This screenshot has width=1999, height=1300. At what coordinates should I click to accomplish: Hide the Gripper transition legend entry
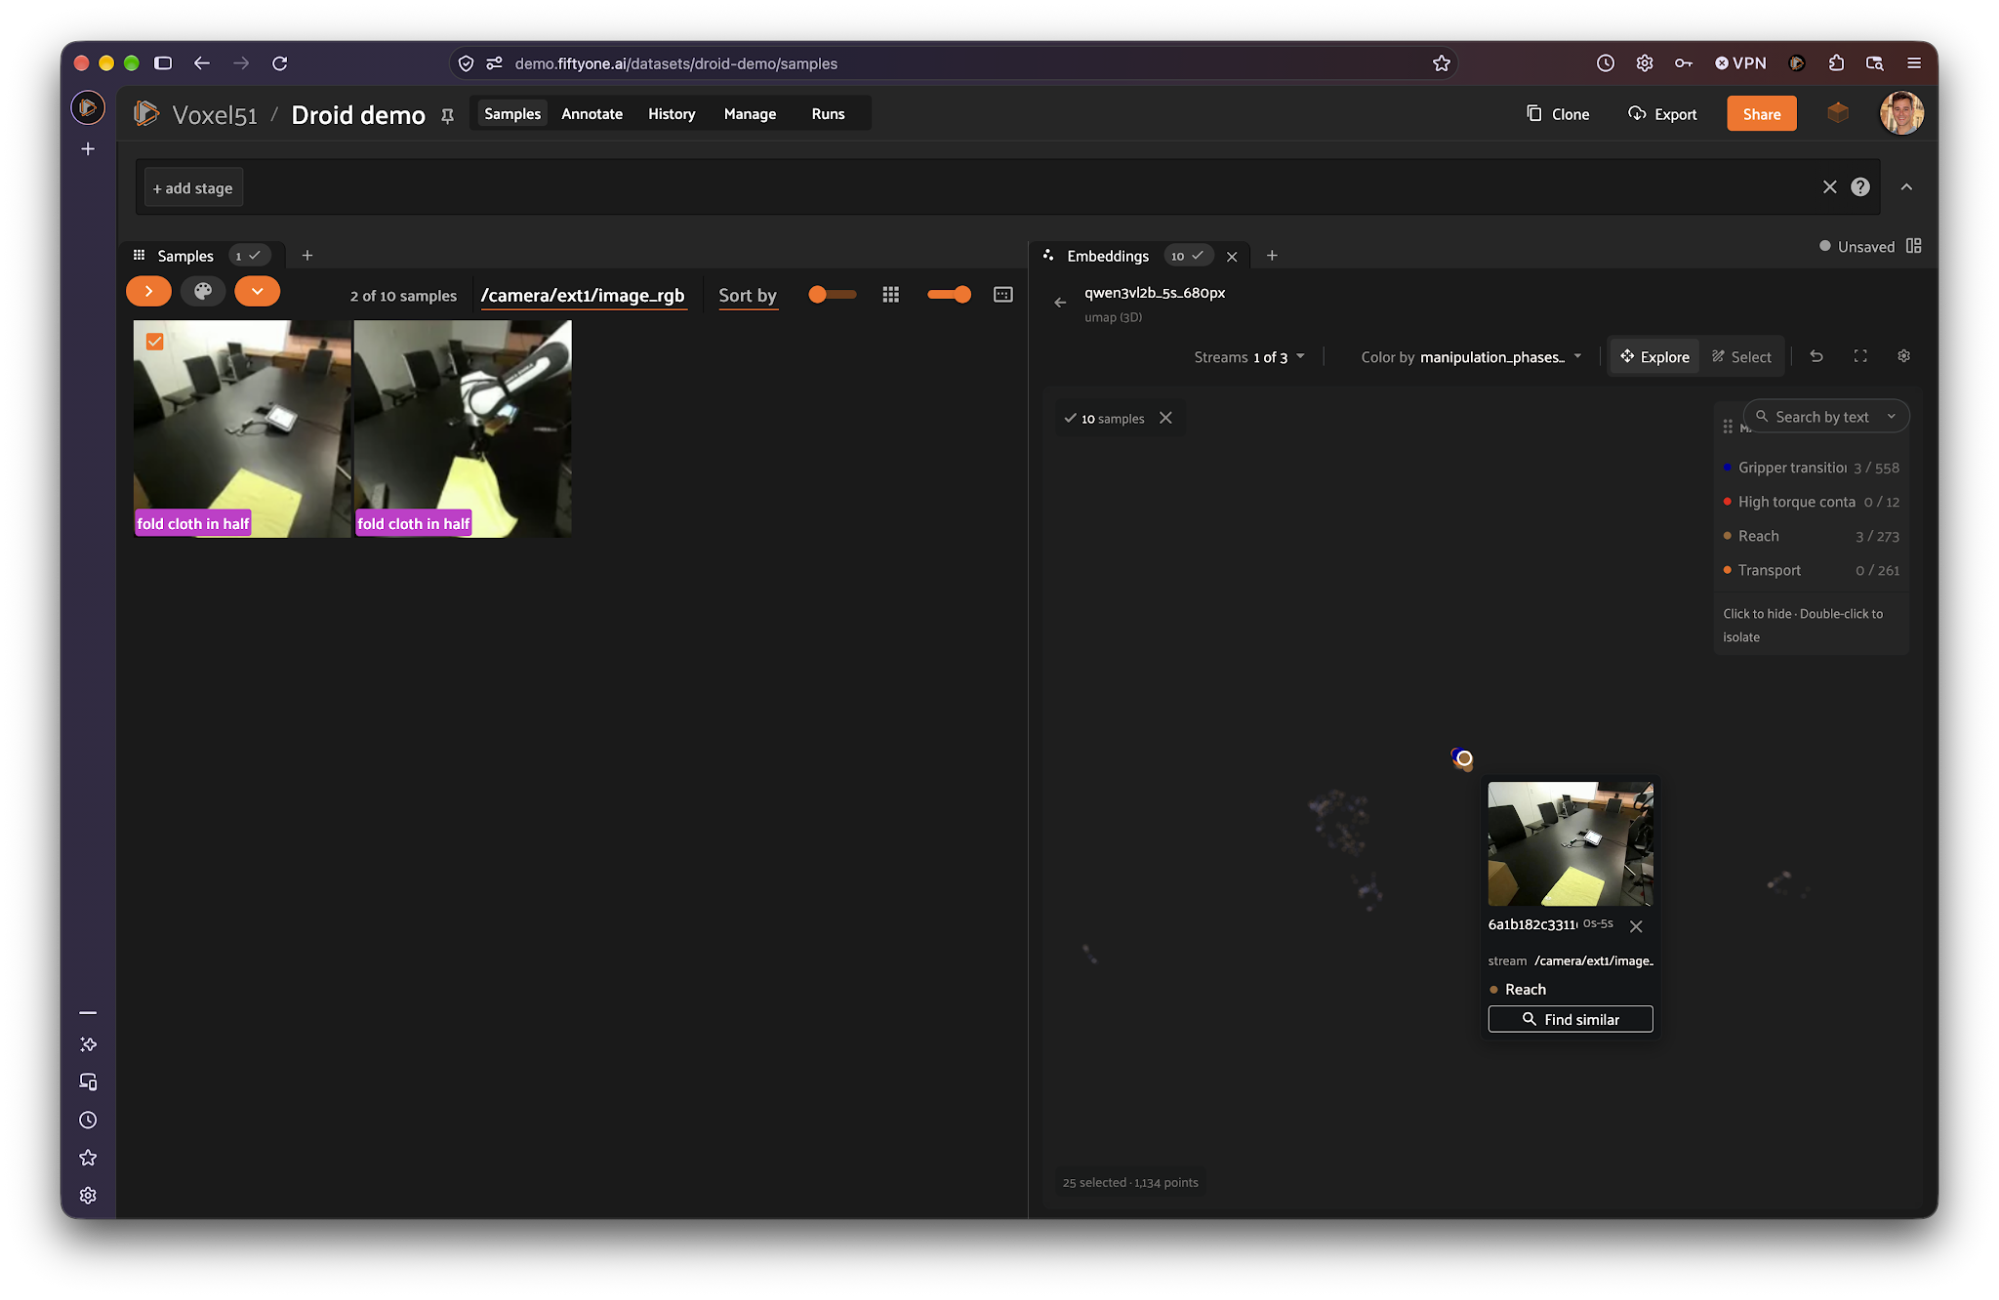1811,468
